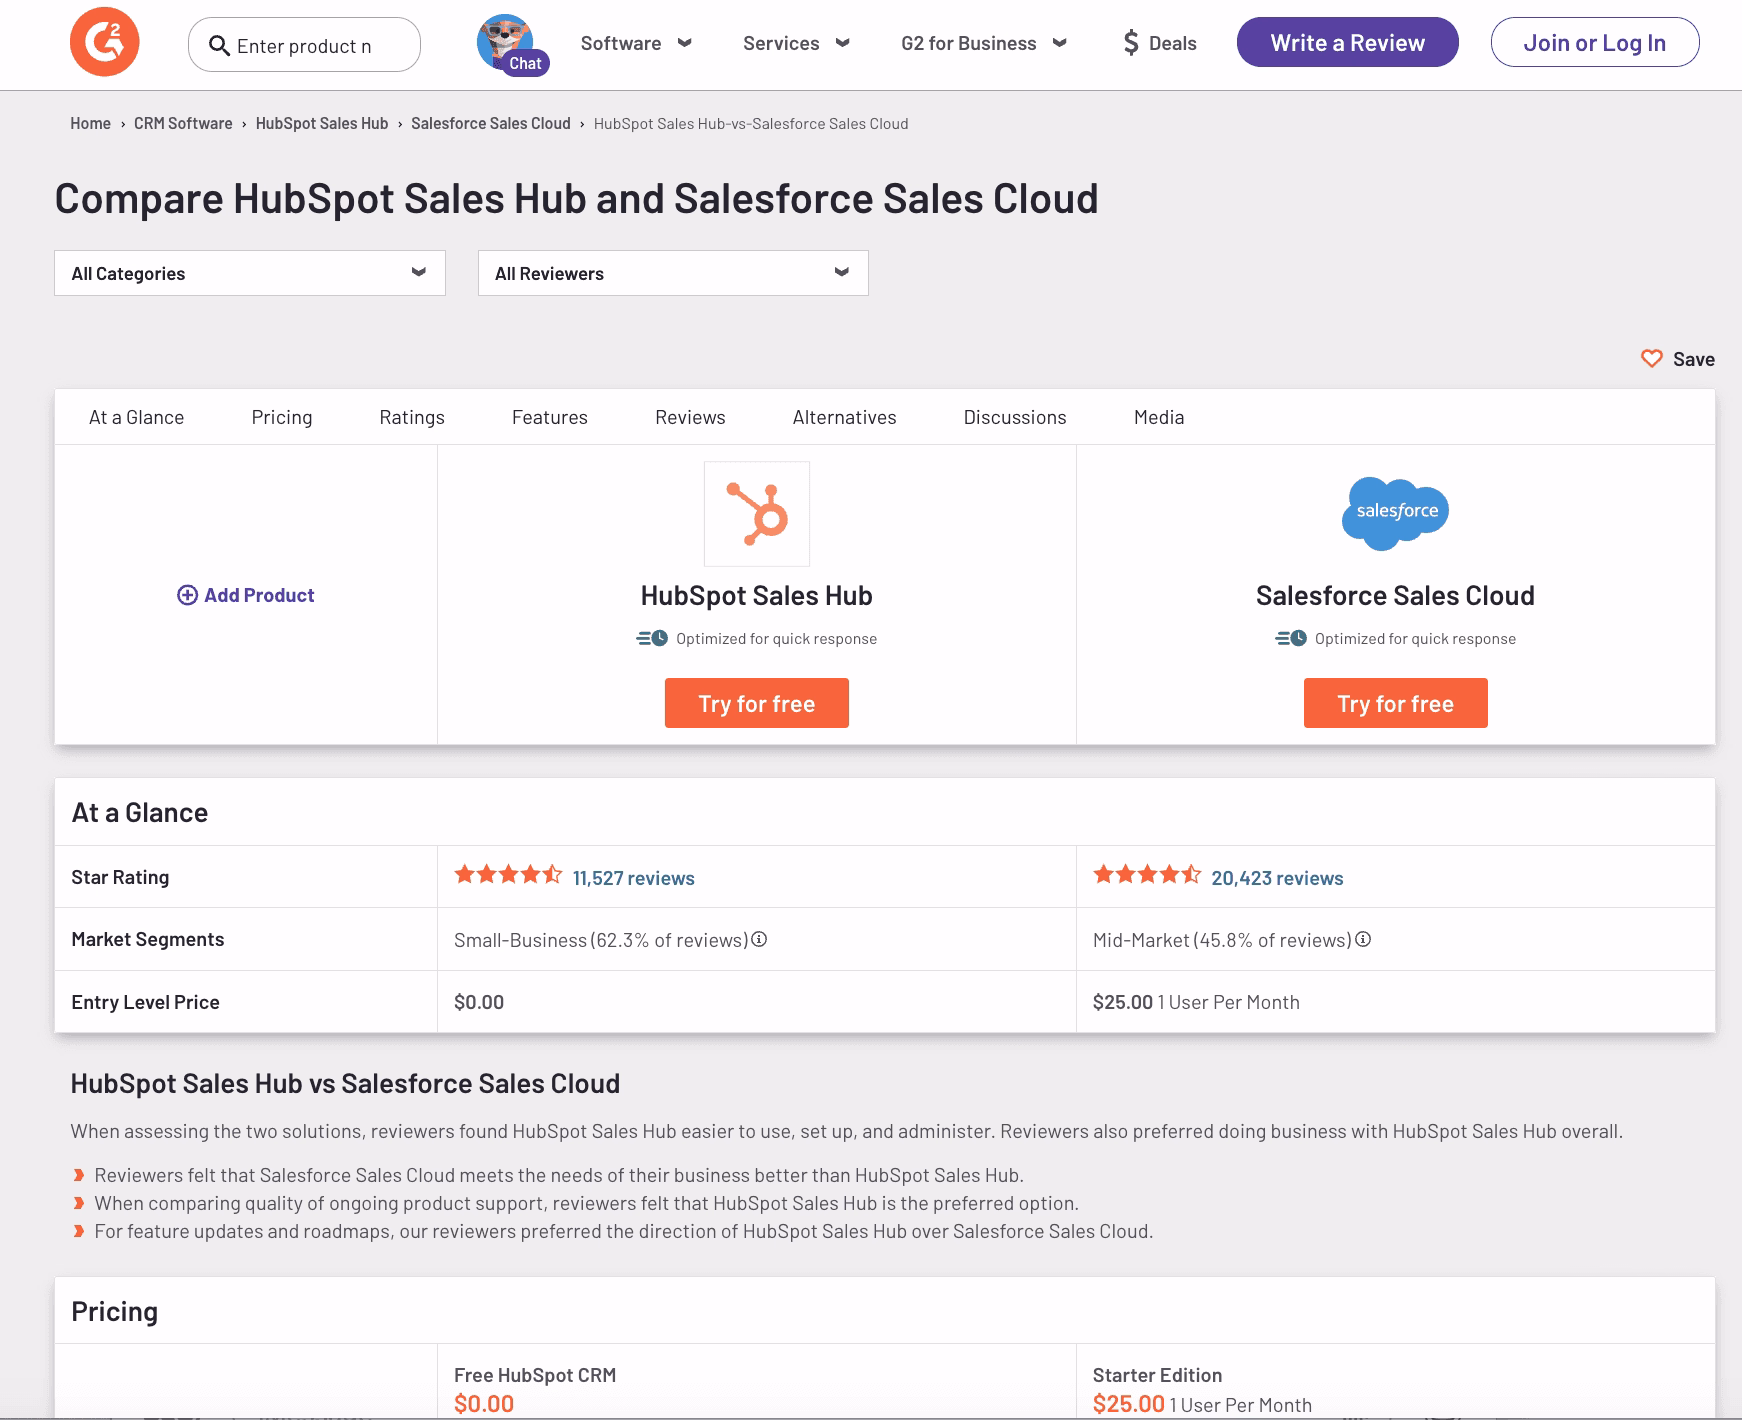Click the Free HubSpot CRM plan name
Screen dimensions: 1742x1420
coord(535,1375)
